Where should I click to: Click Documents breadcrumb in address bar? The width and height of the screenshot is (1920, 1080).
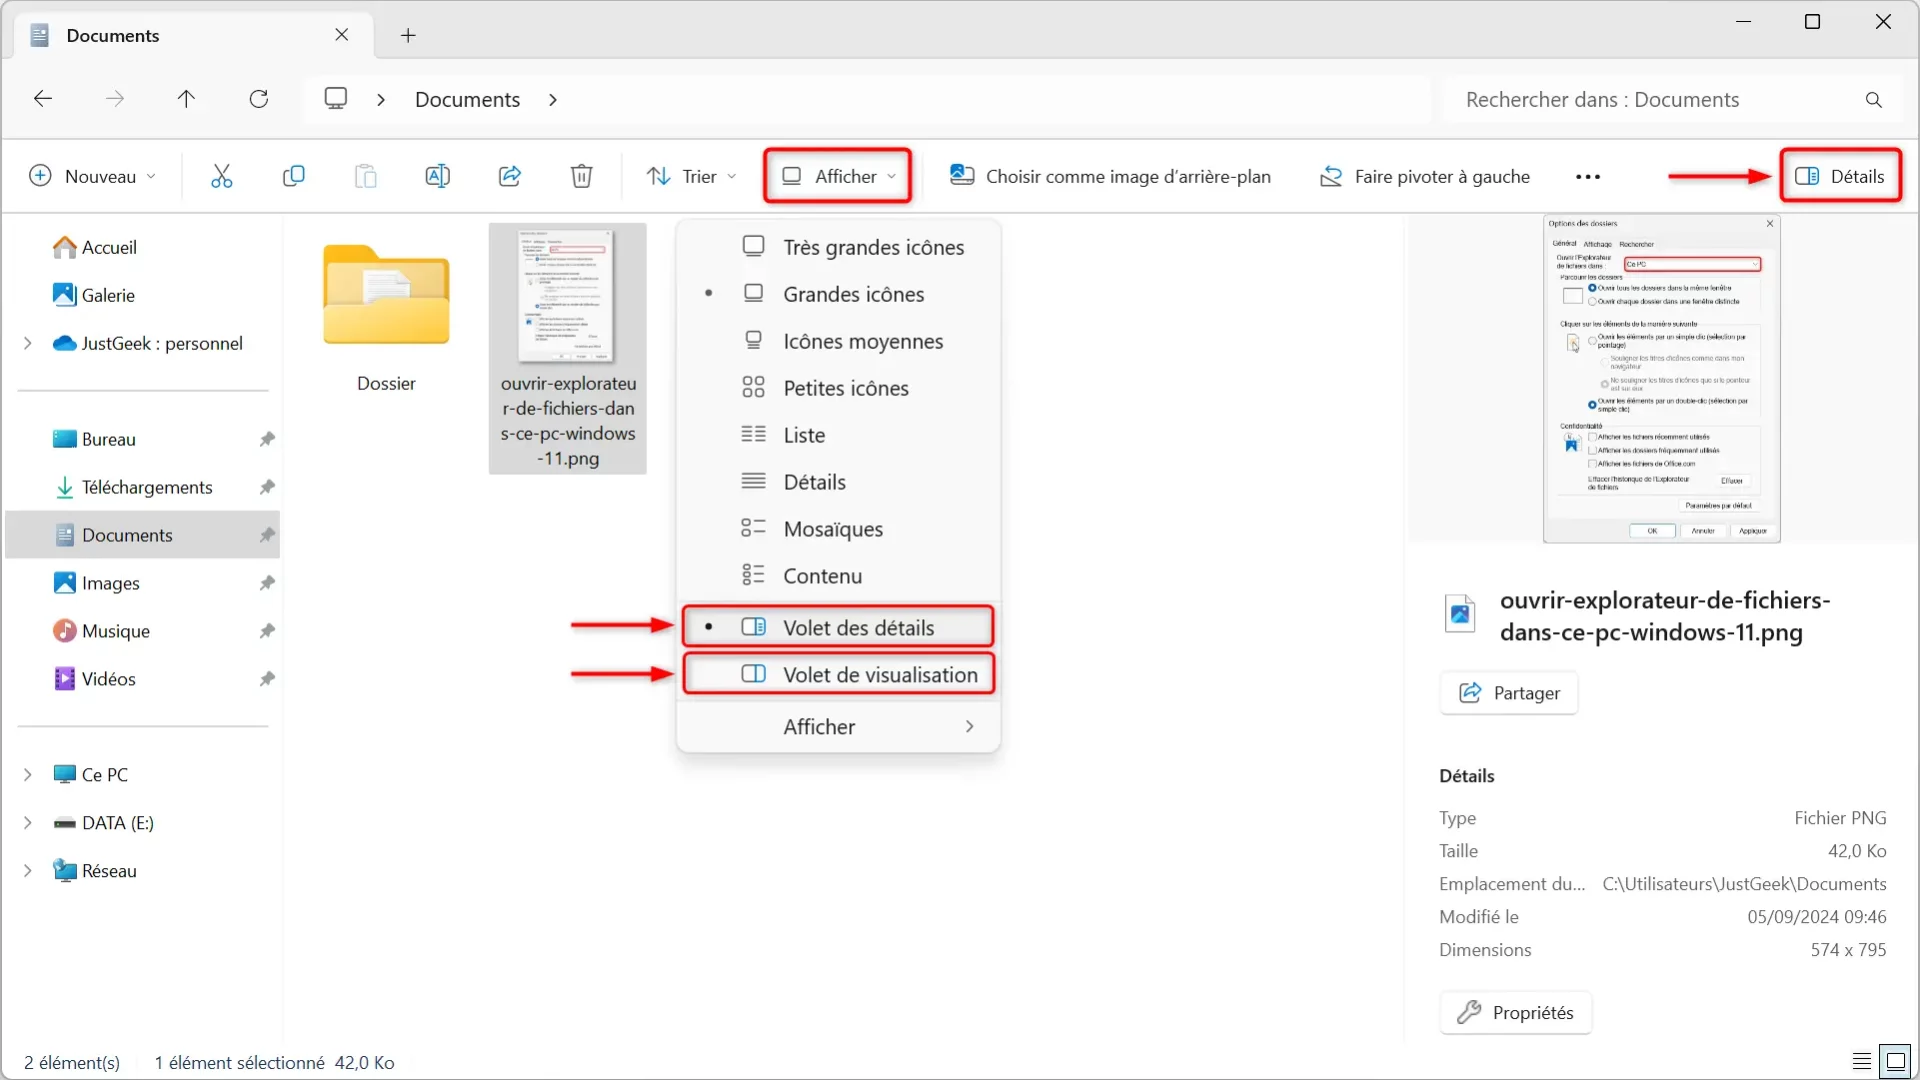[467, 100]
